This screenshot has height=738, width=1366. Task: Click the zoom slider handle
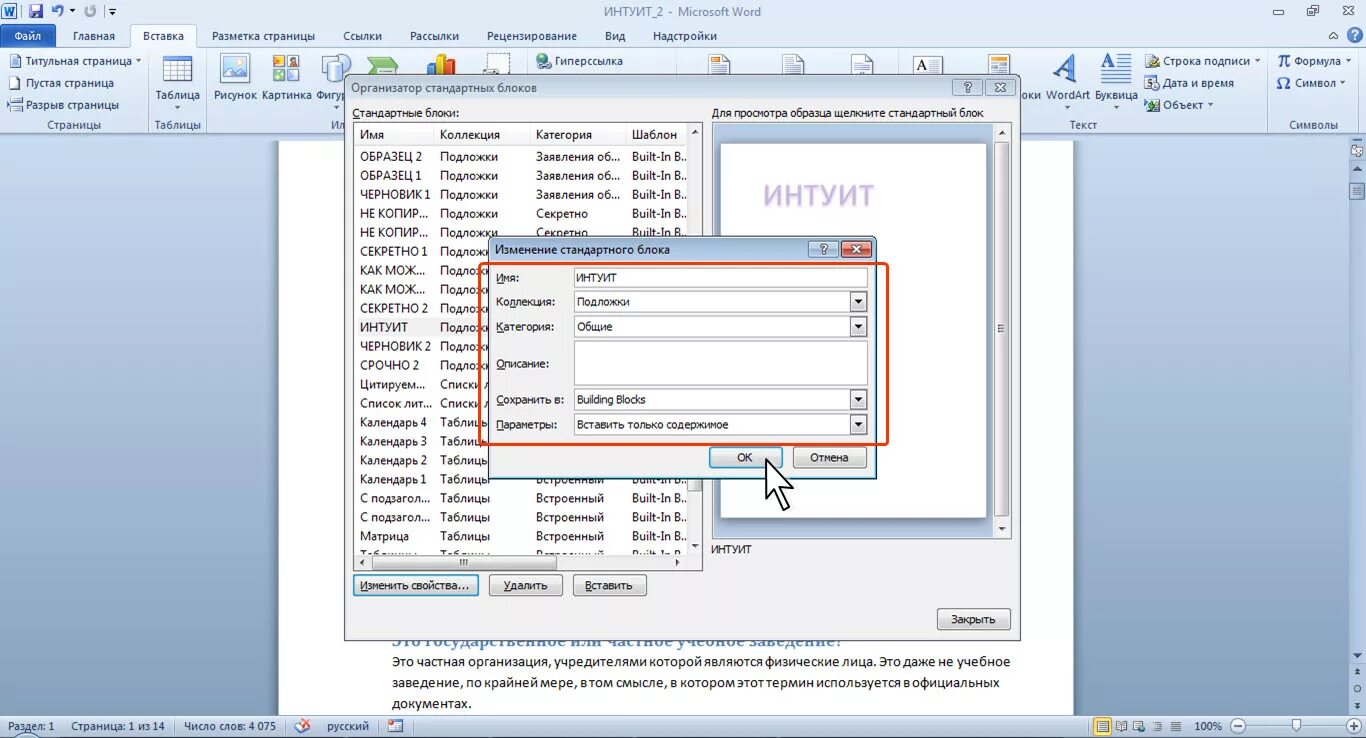1296,726
